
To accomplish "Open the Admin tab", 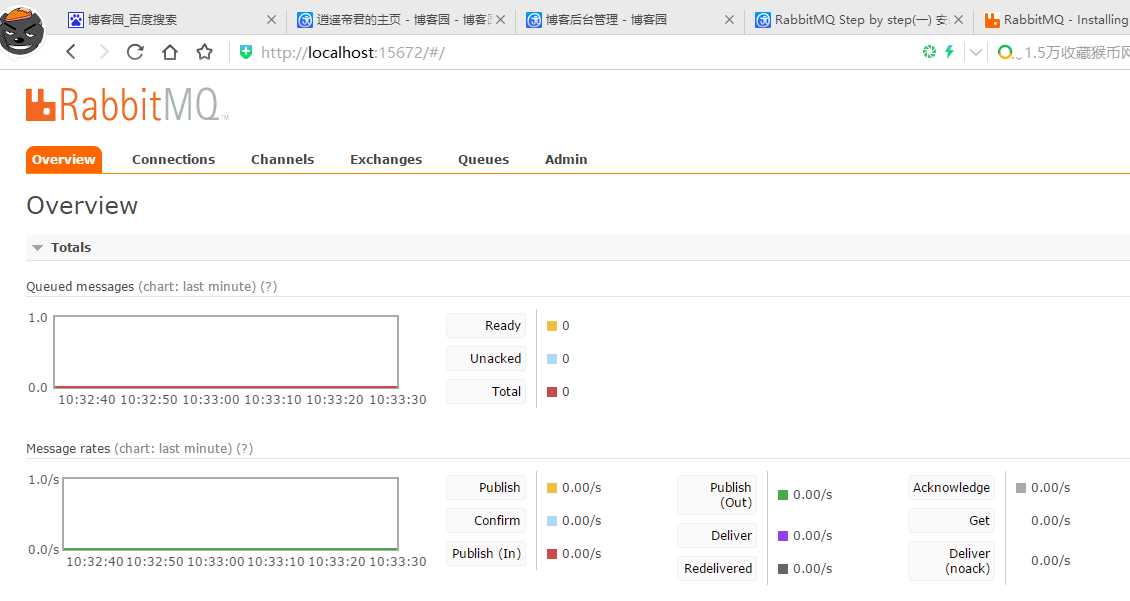I will coord(566,159).
